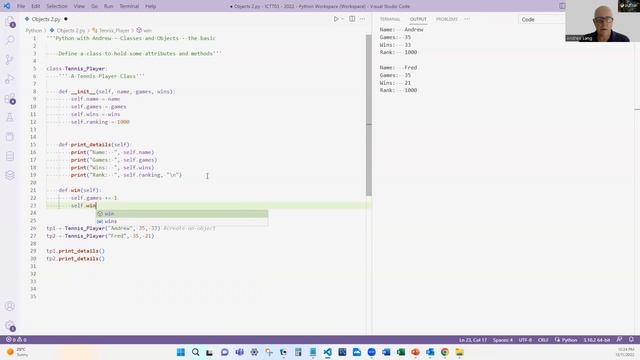Viewport: 640px width, 360px height.
Task: Open the File menu
Action: (21, 6)
